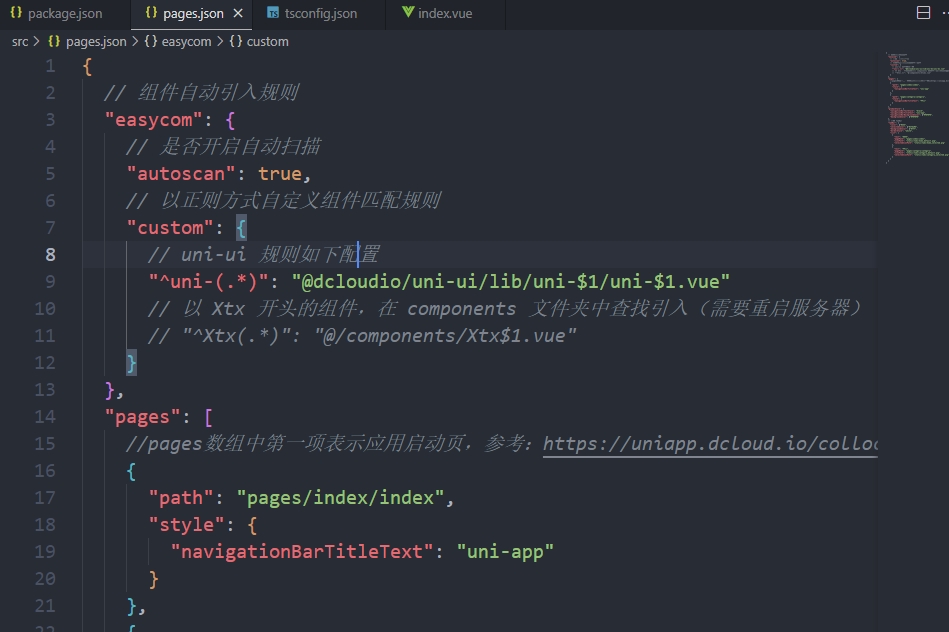Image resolution: width=949 pixels, height=632 pixels.
Task: Click line number 8 in the gutter
Action: coord(49,254)
